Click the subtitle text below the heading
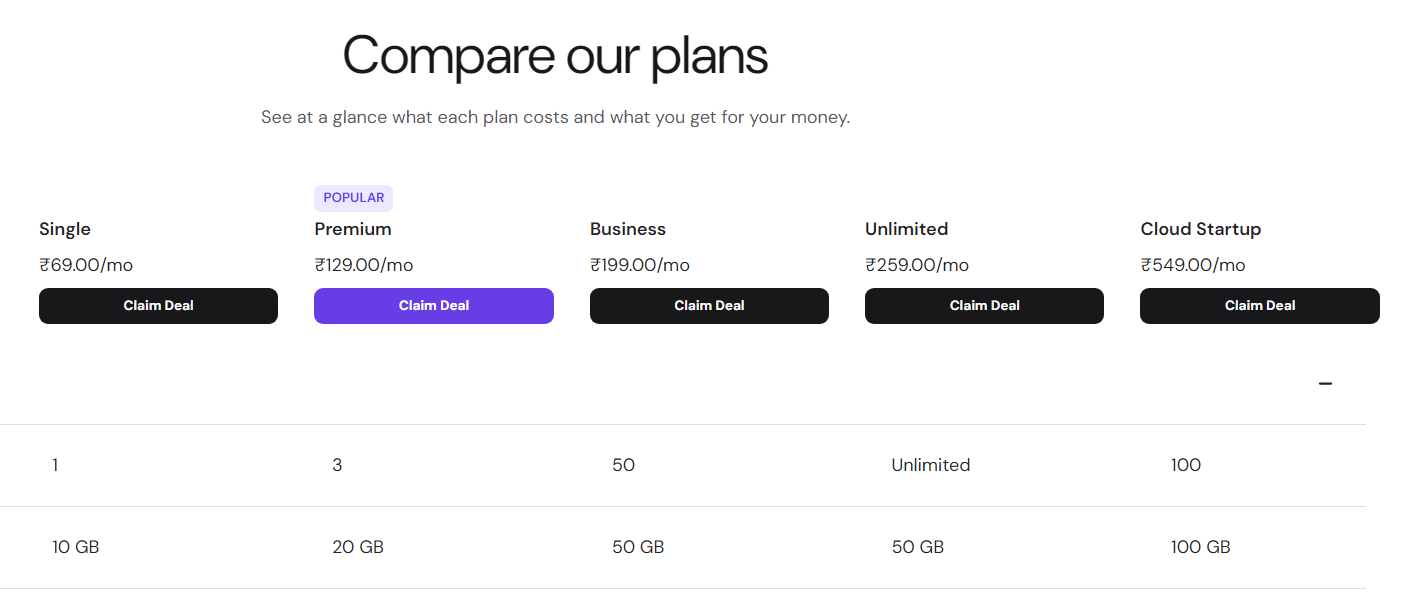Image resolution: width=1409 pixels, height=598 pixels. (554, 117)
